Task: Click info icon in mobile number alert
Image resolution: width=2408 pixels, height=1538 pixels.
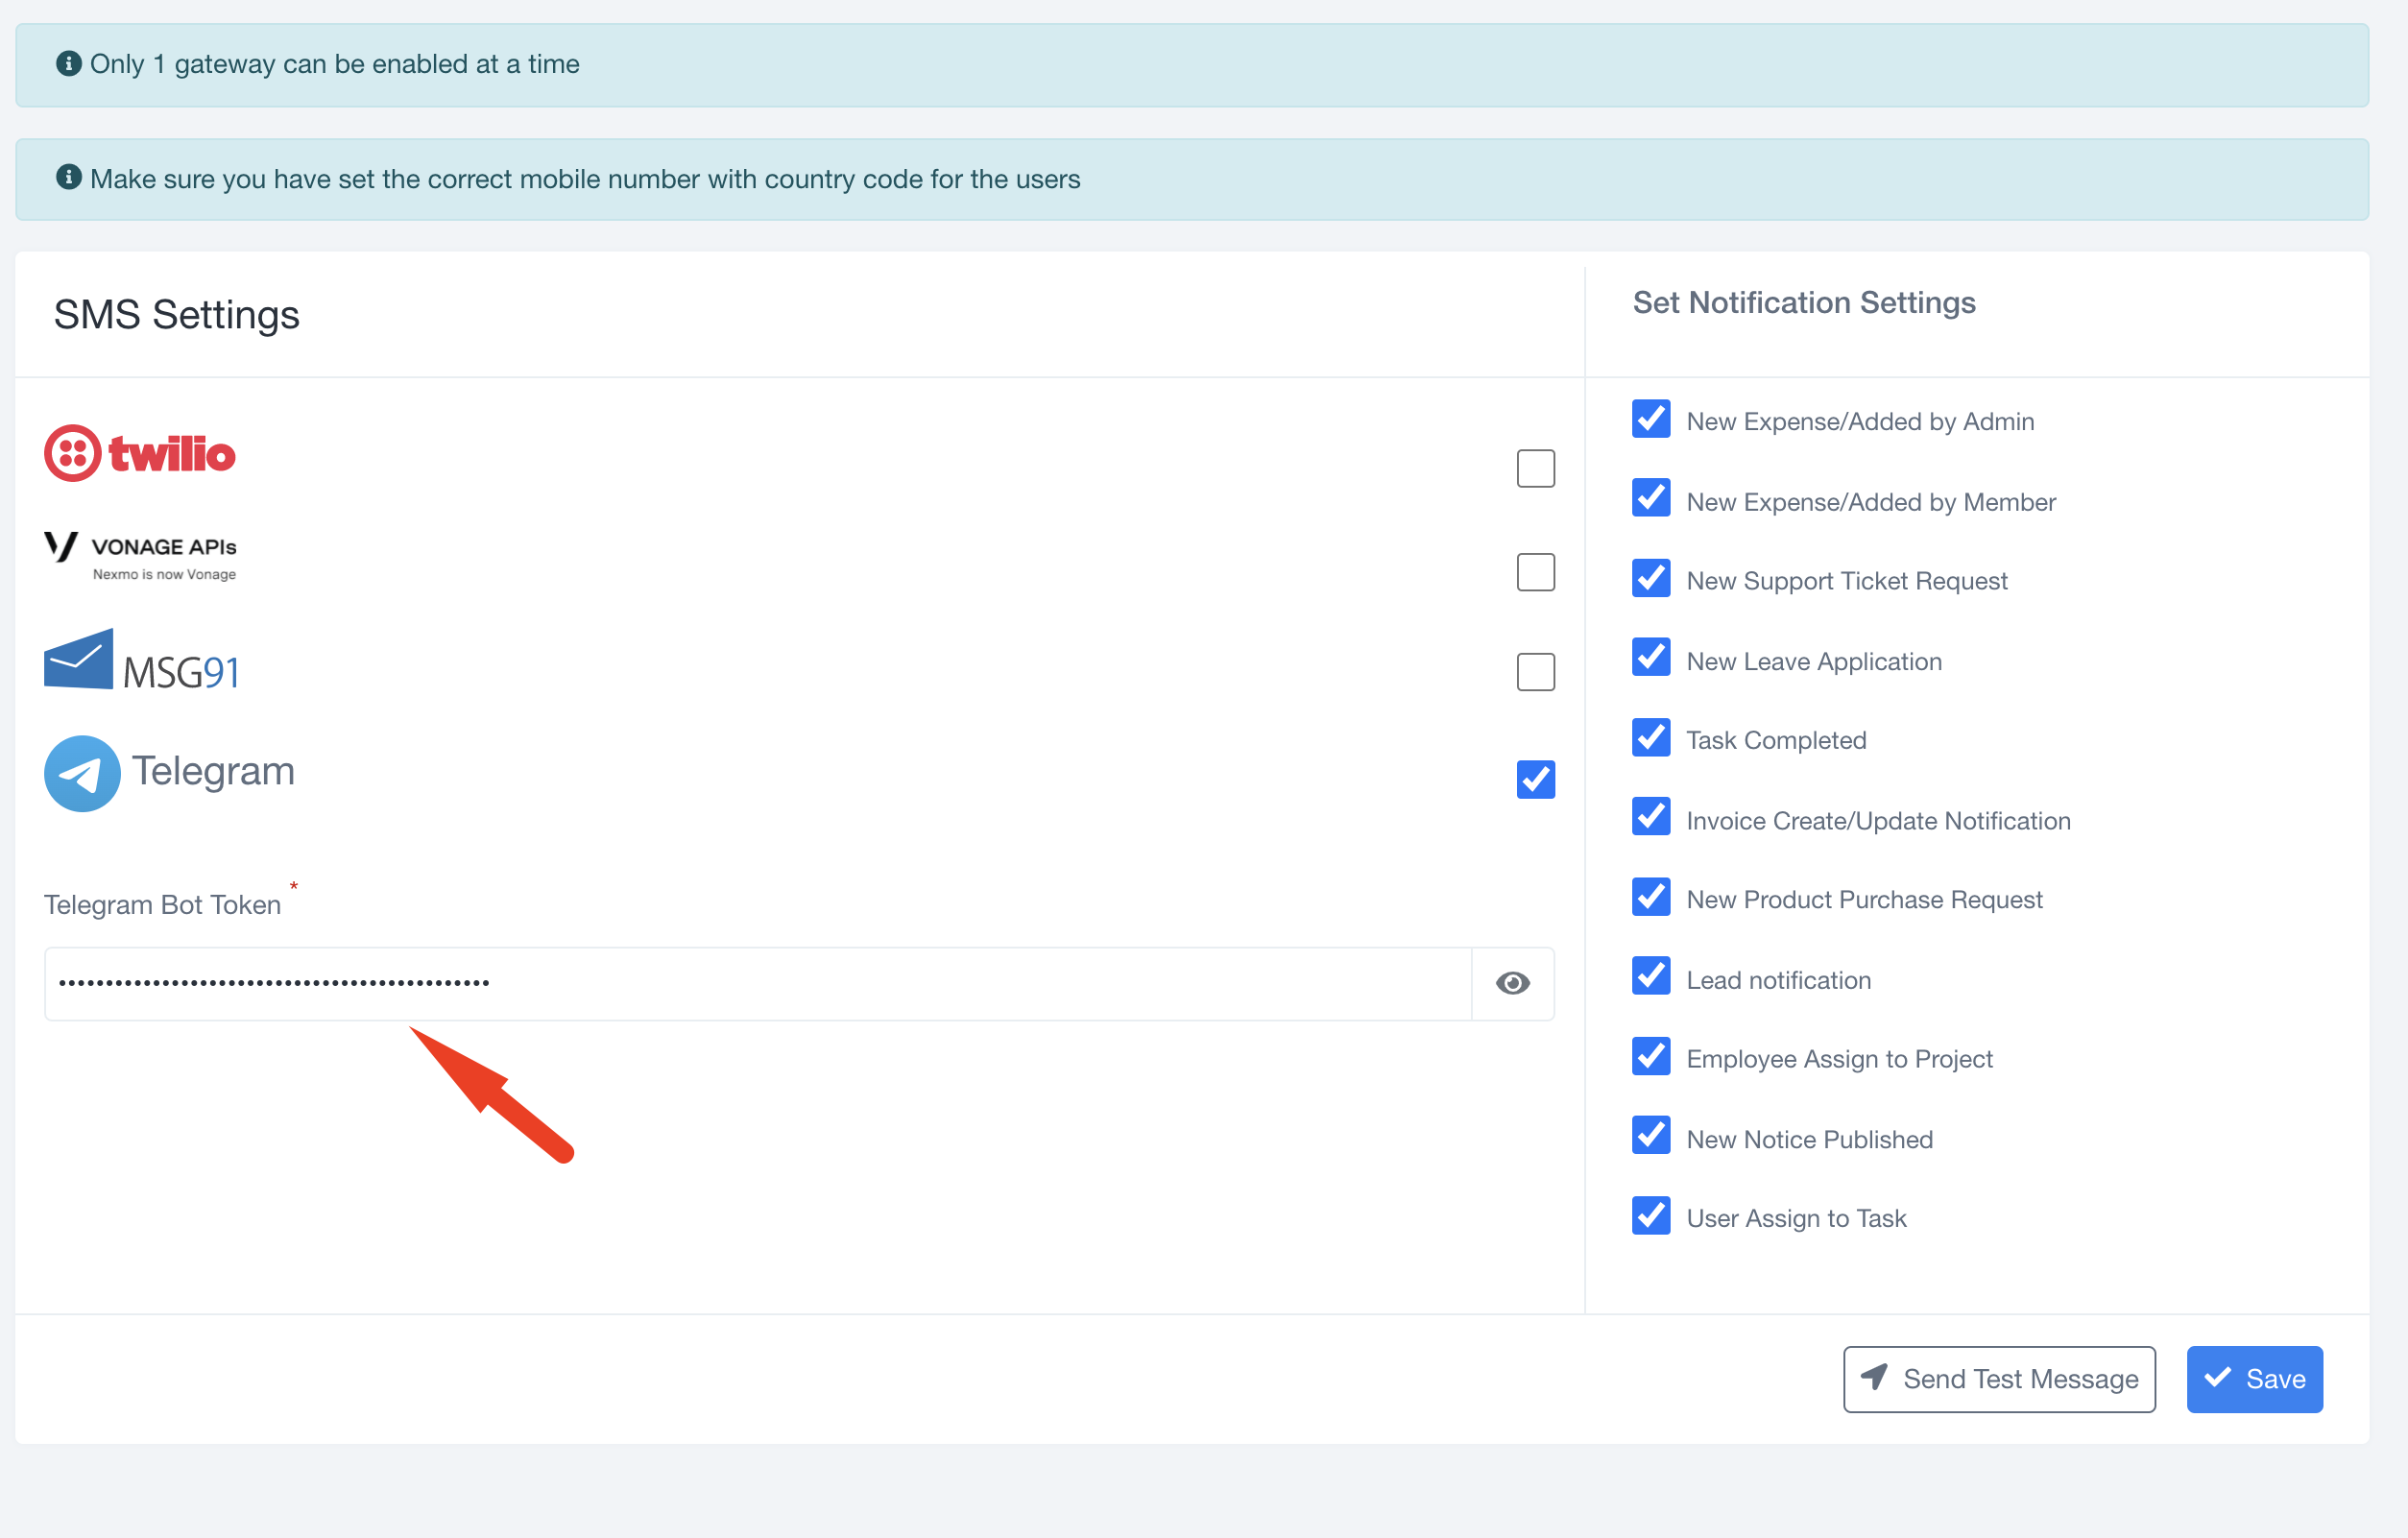Action: pyautogui.click(x=68, y=178)
